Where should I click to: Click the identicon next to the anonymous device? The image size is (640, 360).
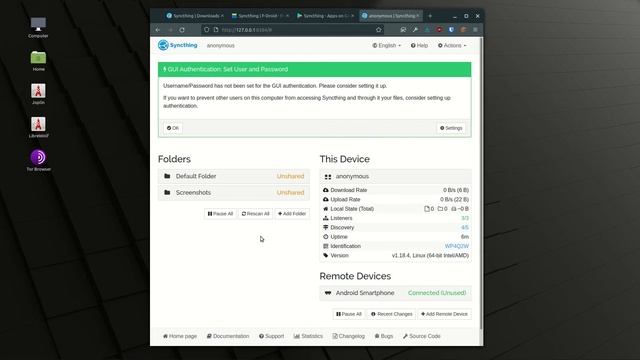tap(328, 177)
